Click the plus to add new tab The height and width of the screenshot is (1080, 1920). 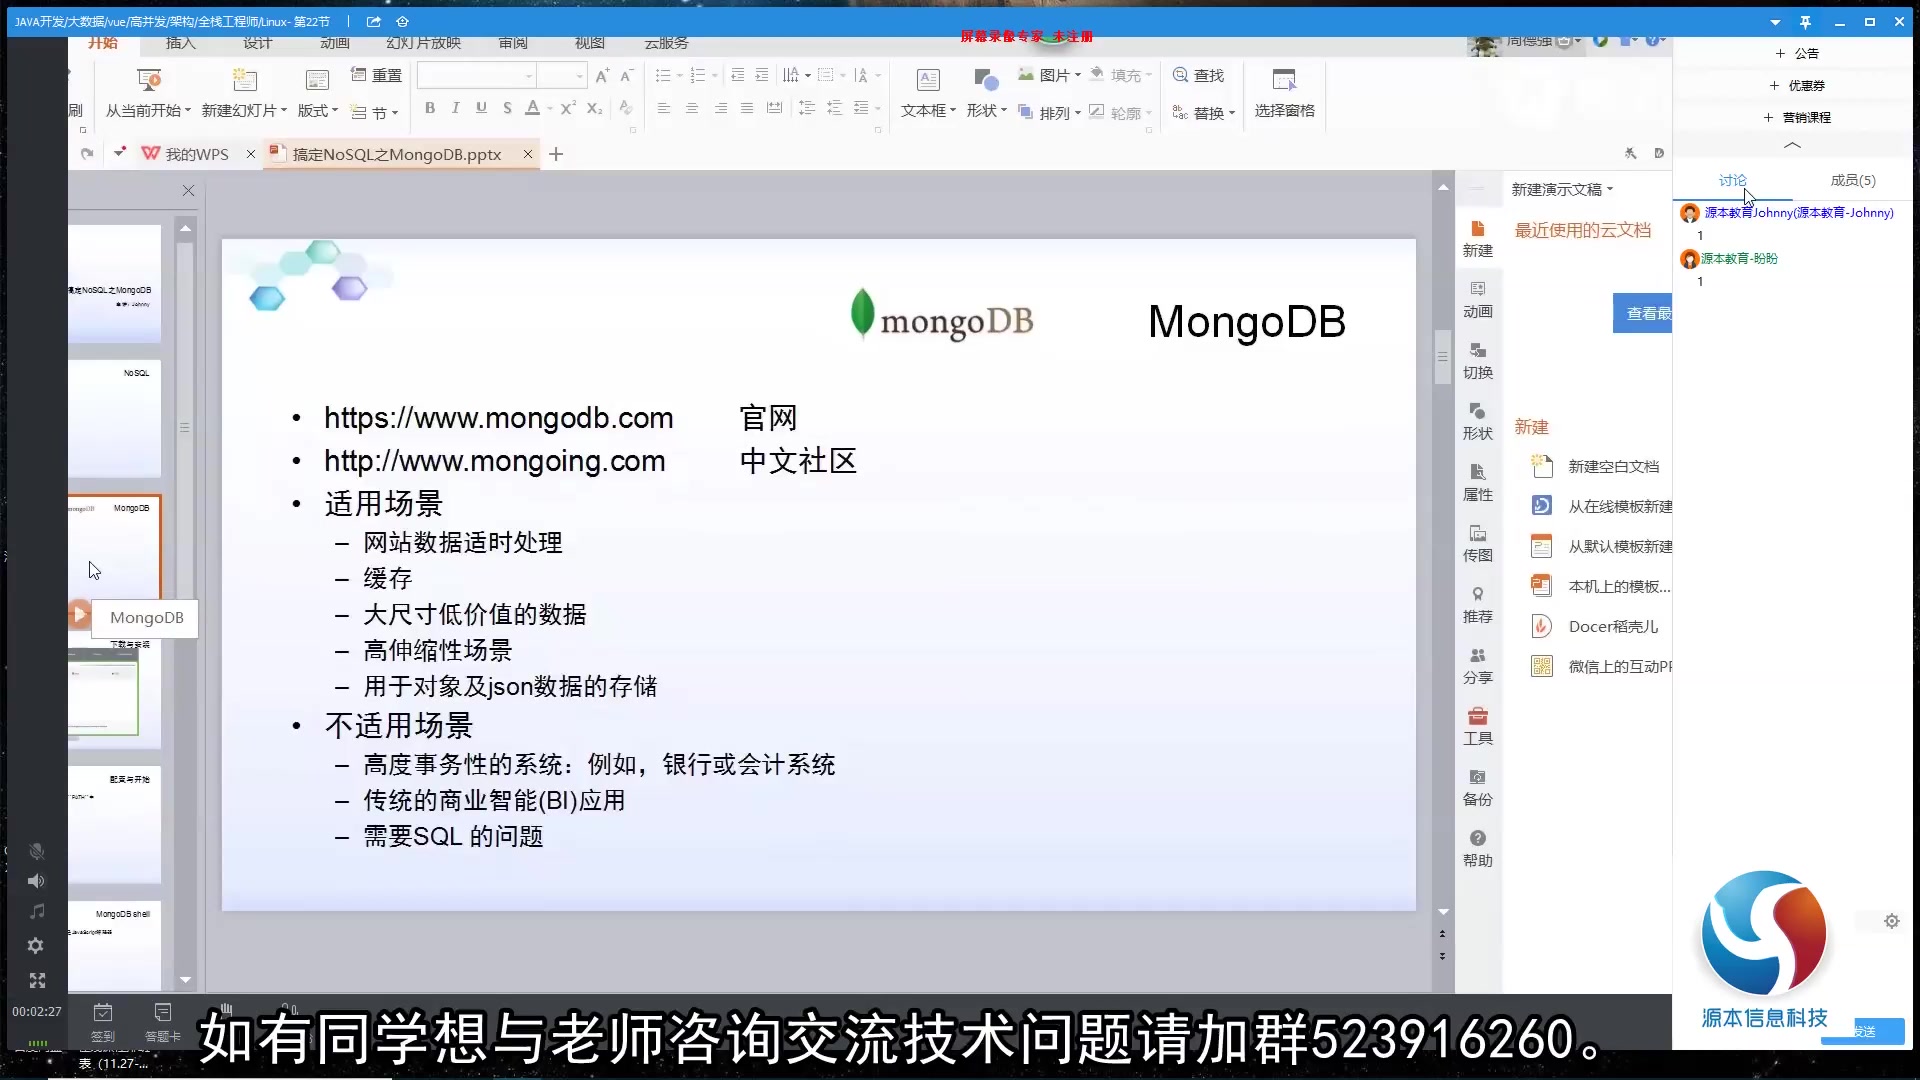click(x=557, y=154)
